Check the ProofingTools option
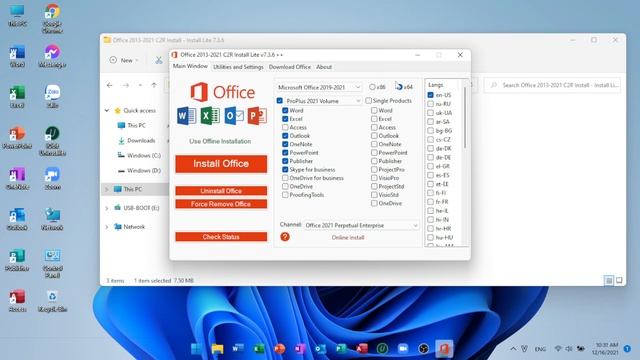 coord(285,195)
